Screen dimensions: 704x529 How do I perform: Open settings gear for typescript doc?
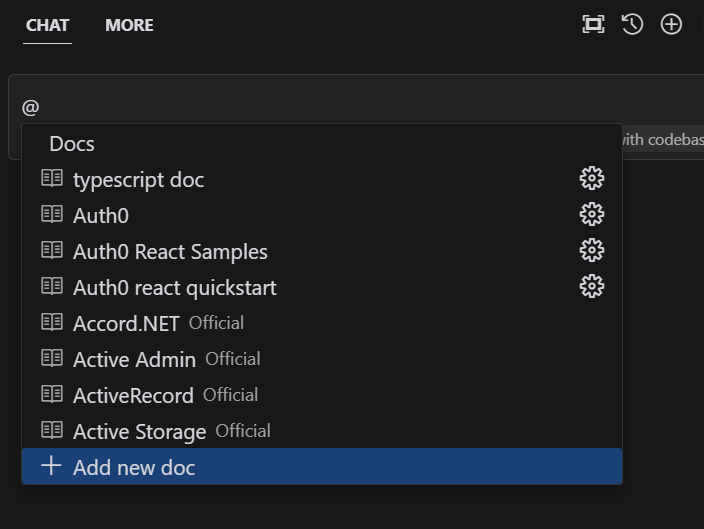[x=592, y=178]
